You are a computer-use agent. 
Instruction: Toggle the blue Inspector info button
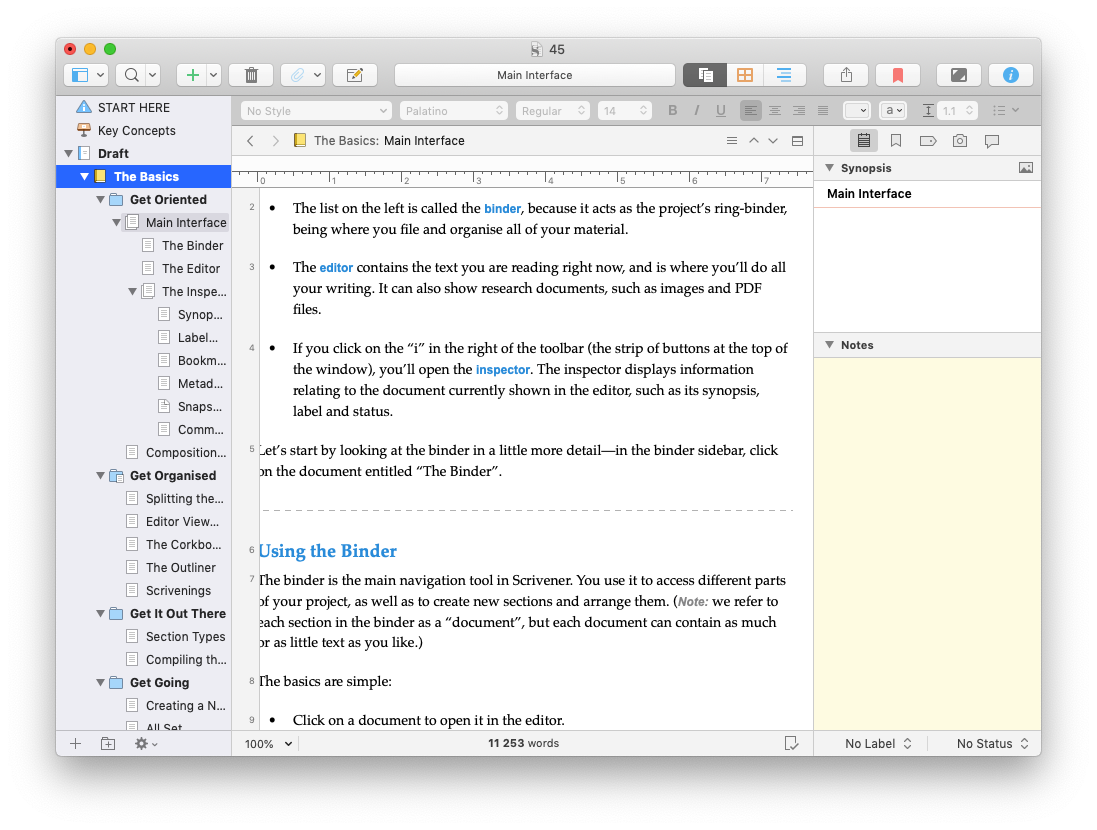point(1010,75)
